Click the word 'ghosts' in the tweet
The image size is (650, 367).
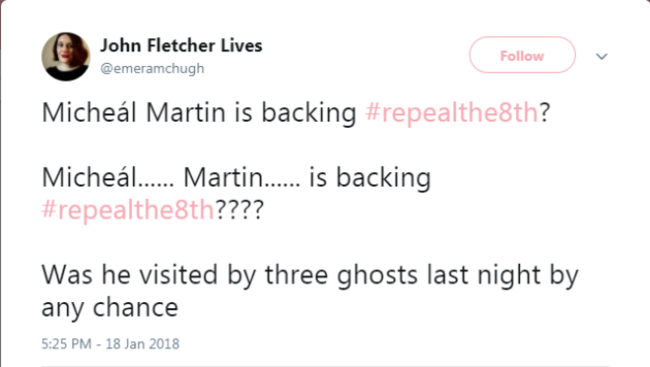[377, 275]
